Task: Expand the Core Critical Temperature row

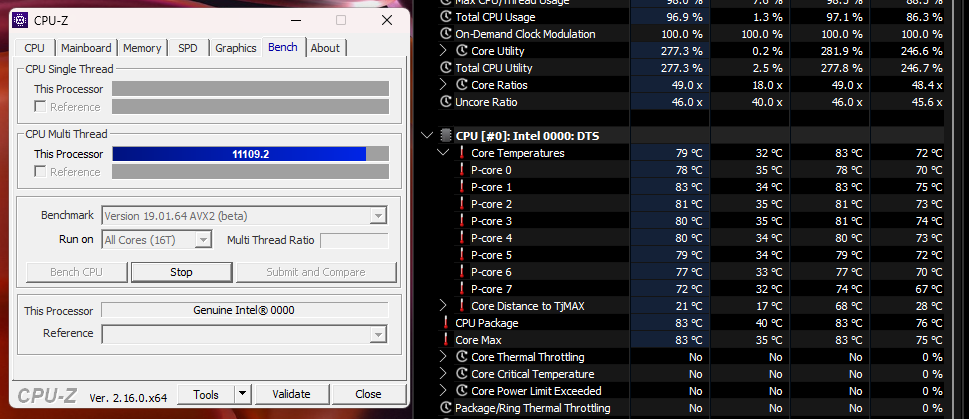Action: (443, 374)
